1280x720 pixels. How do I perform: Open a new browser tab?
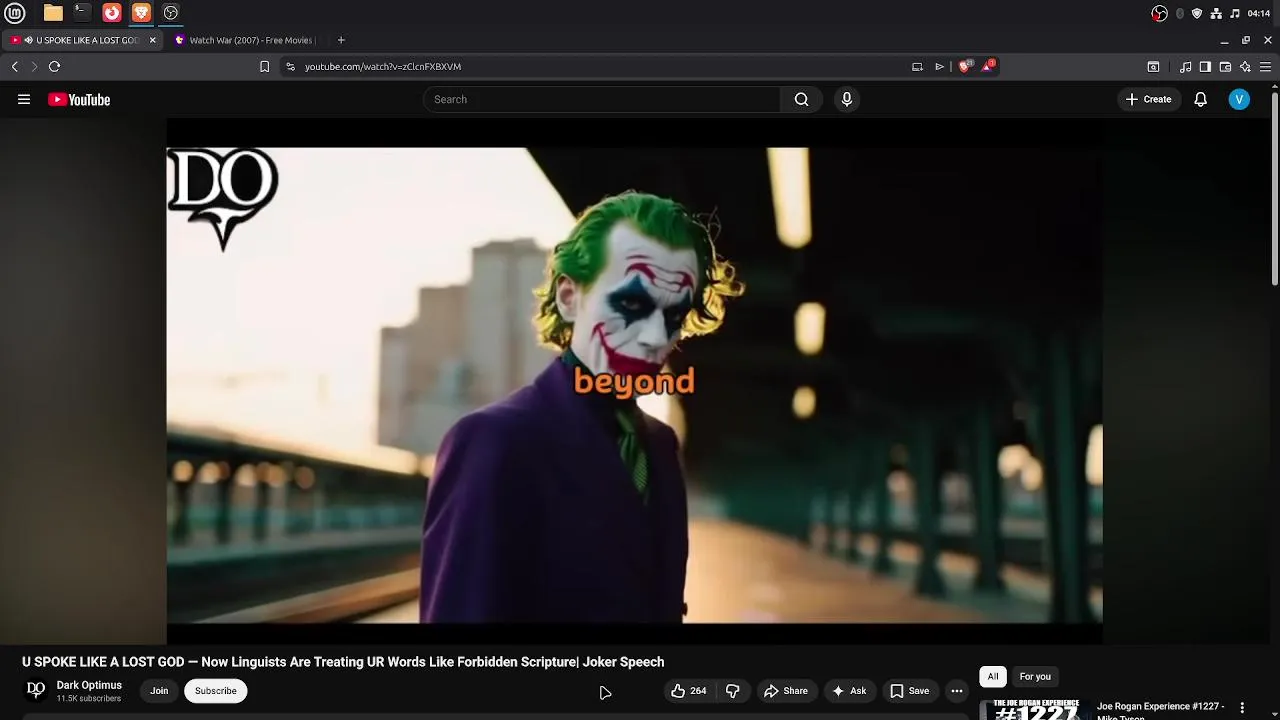[341, 40]
